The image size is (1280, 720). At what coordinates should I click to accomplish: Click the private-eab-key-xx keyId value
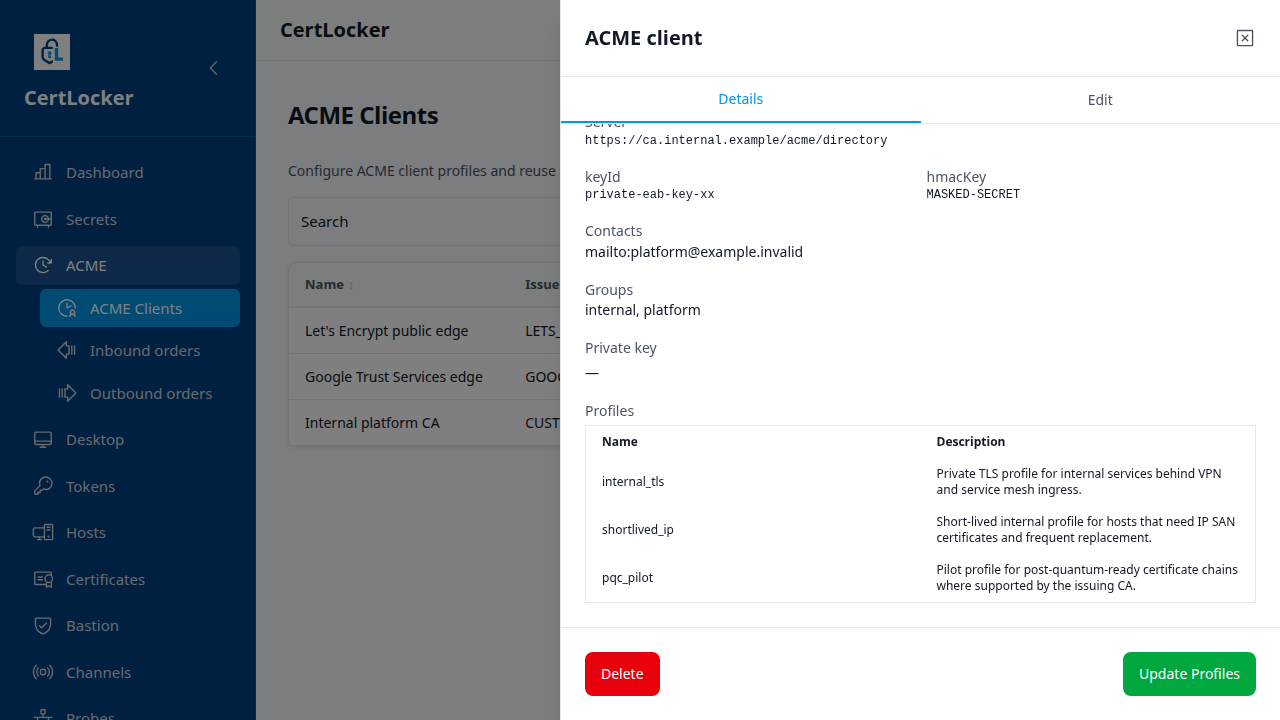coord(650,195)
